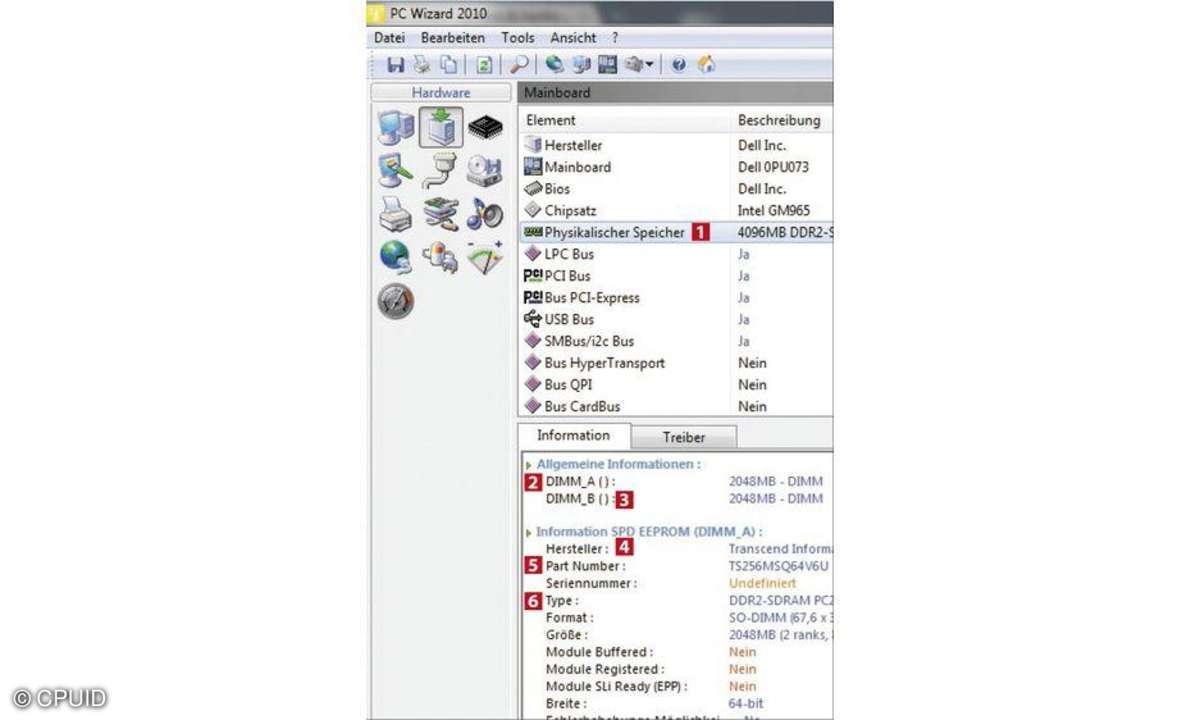Select the Physikalischer Speicher row

[x=675, y=232]
